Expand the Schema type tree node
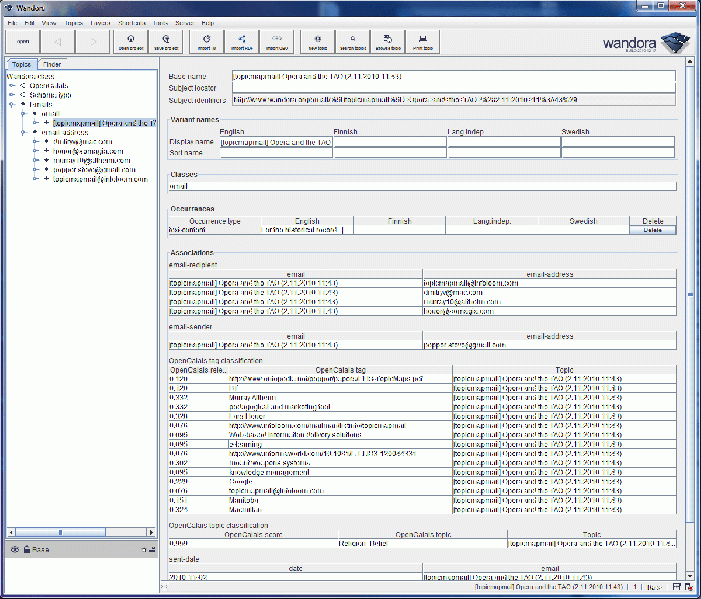The image size is (701, 599). pyautogui.click(x=12, y=94)
